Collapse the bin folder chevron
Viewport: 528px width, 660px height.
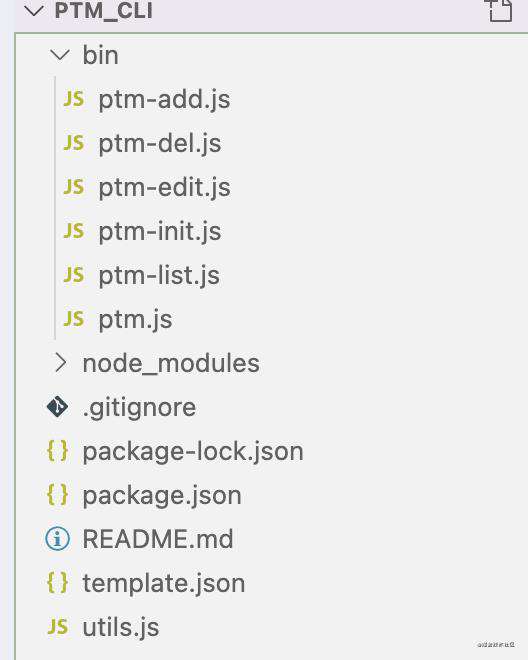tap(60, 55)
